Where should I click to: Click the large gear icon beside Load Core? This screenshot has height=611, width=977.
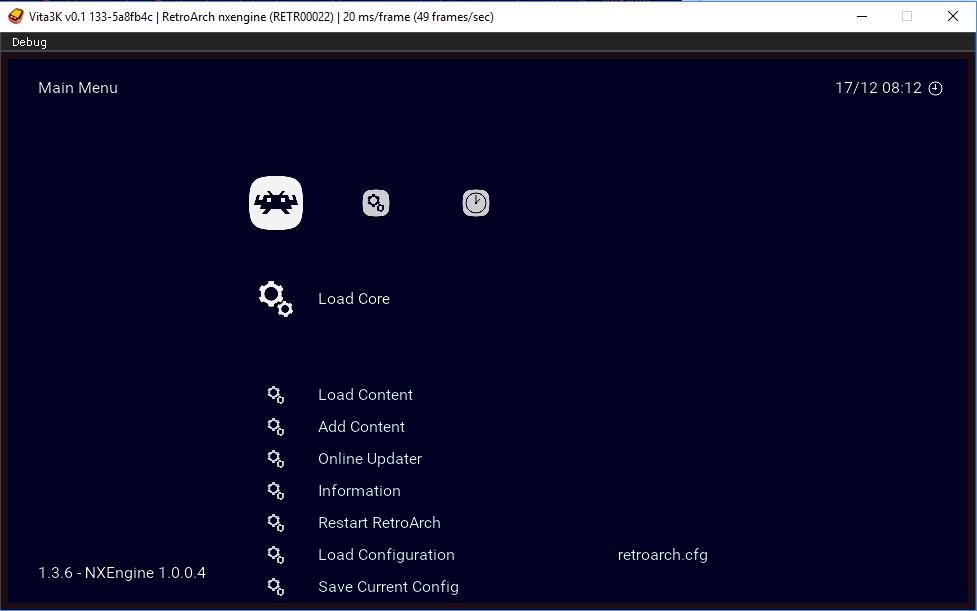tap(275, 298)
